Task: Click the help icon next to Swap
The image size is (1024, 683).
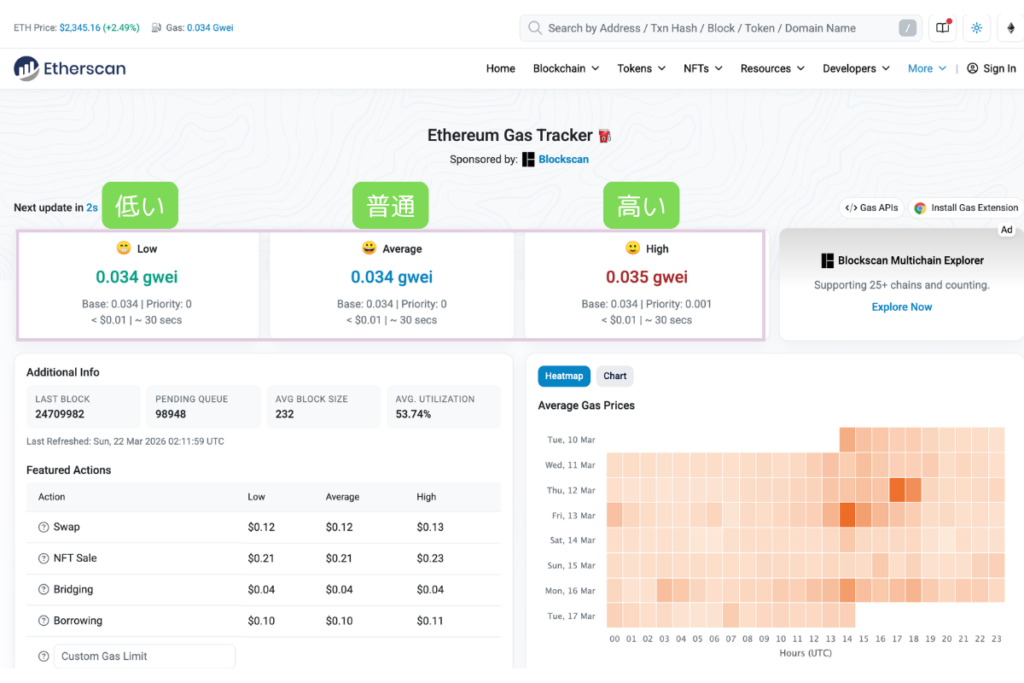Action: tap(43, 527)
